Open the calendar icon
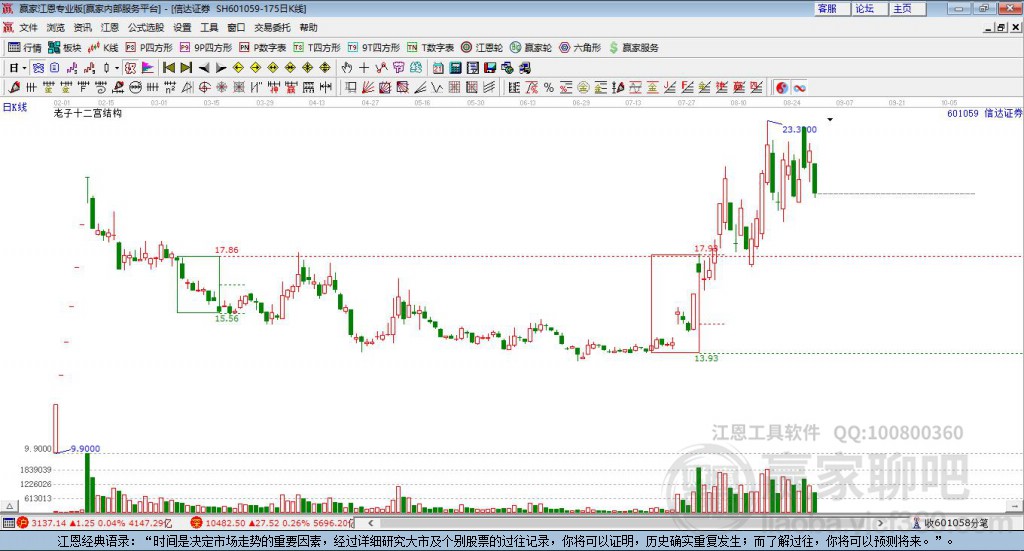 [438, 68]
